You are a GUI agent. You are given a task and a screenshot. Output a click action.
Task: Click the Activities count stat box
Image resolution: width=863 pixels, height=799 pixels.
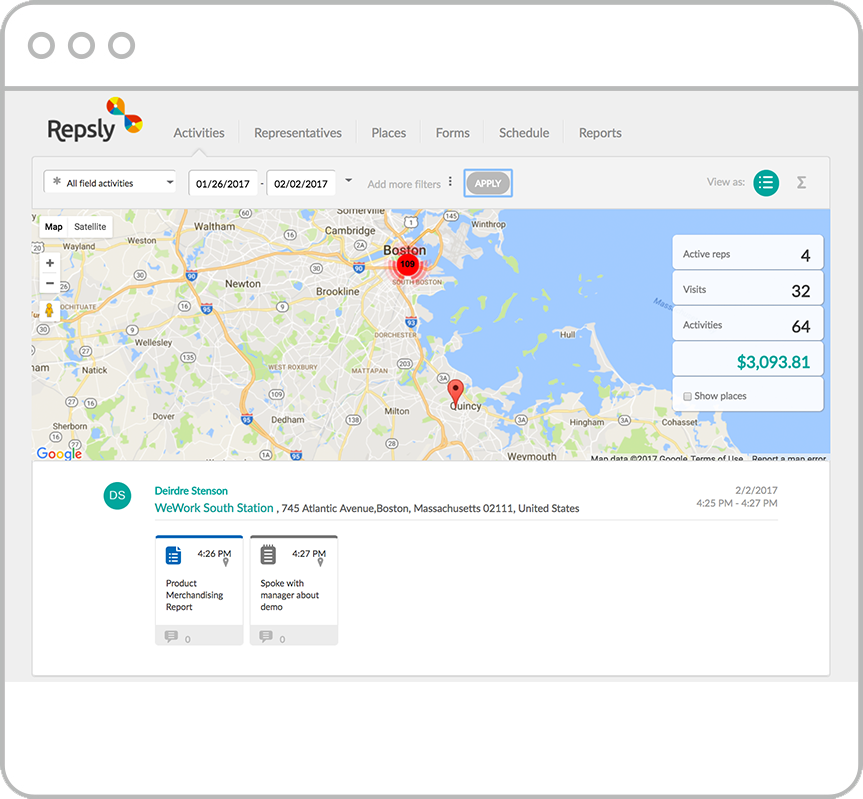748,324
